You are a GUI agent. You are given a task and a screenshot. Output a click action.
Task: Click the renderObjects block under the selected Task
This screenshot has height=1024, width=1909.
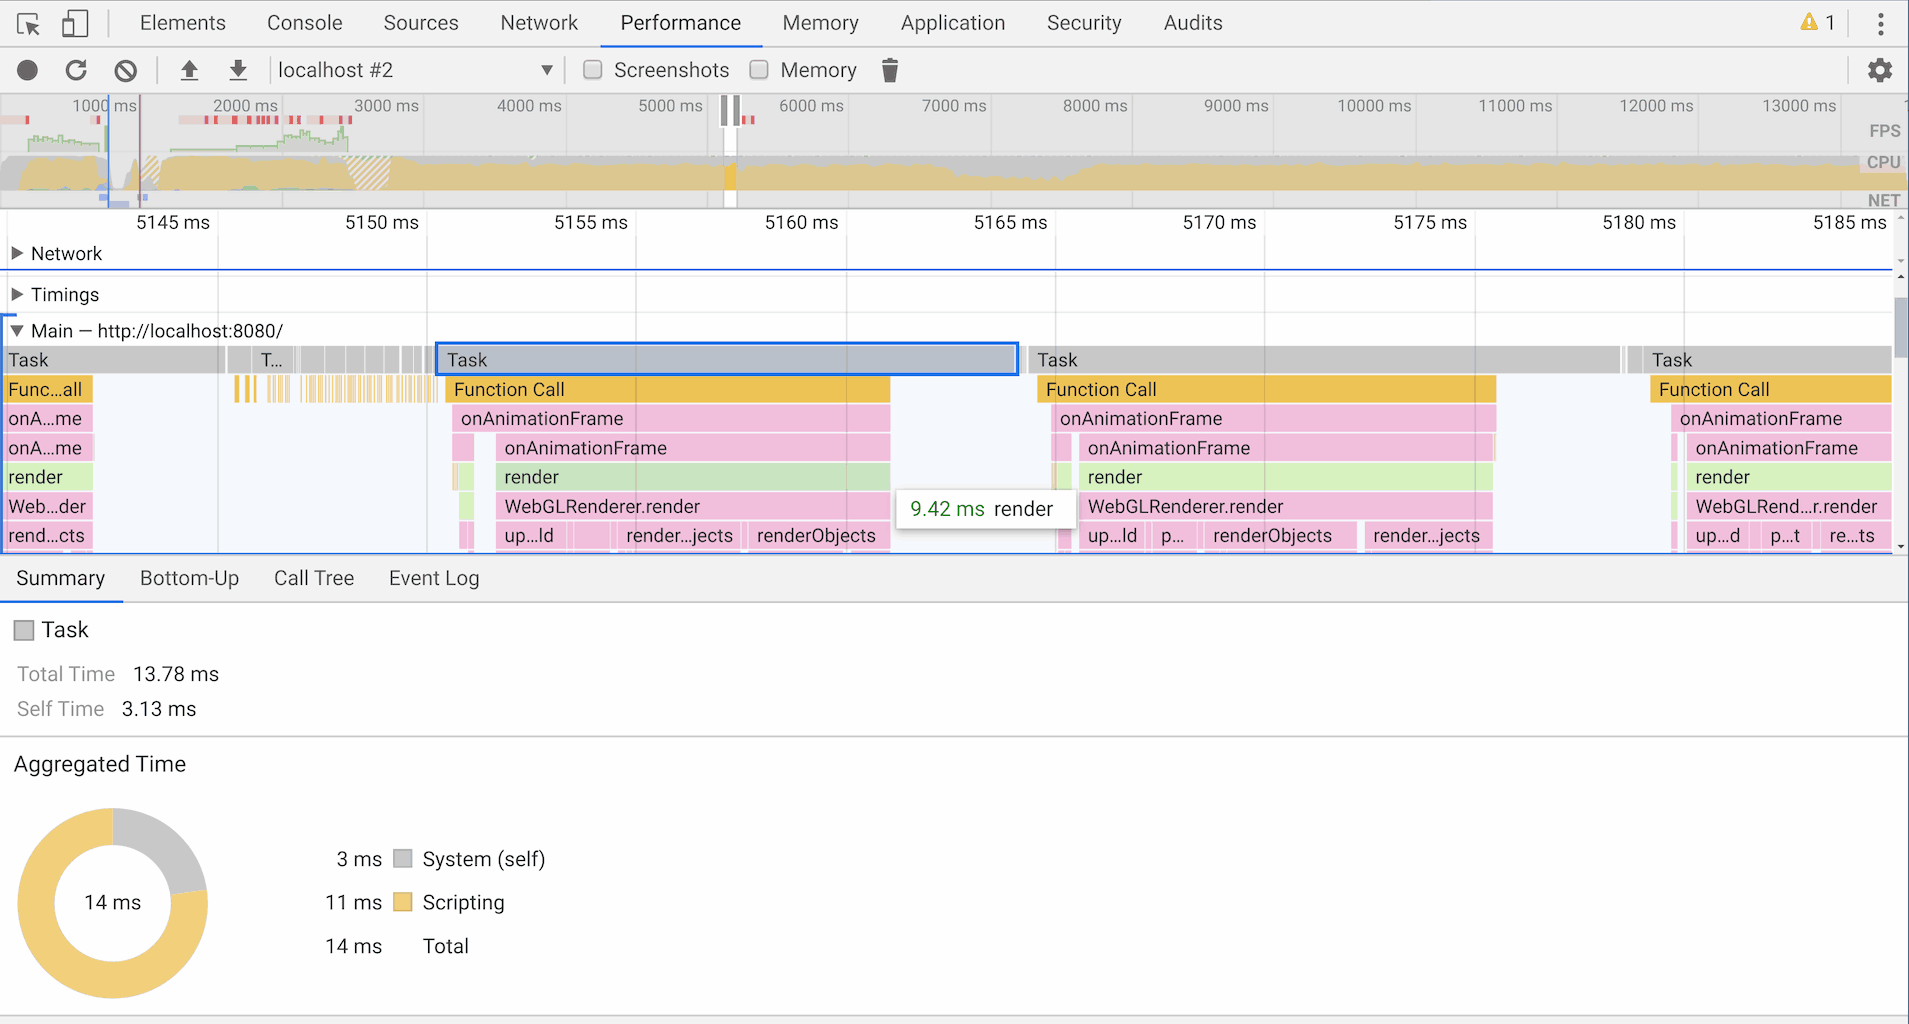[x=817, y=535]
